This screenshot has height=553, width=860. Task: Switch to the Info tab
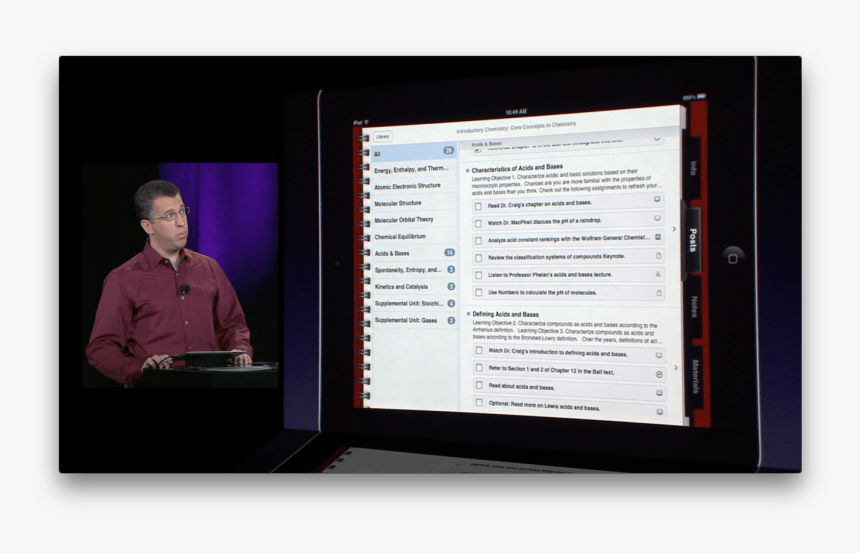(693, 168)
